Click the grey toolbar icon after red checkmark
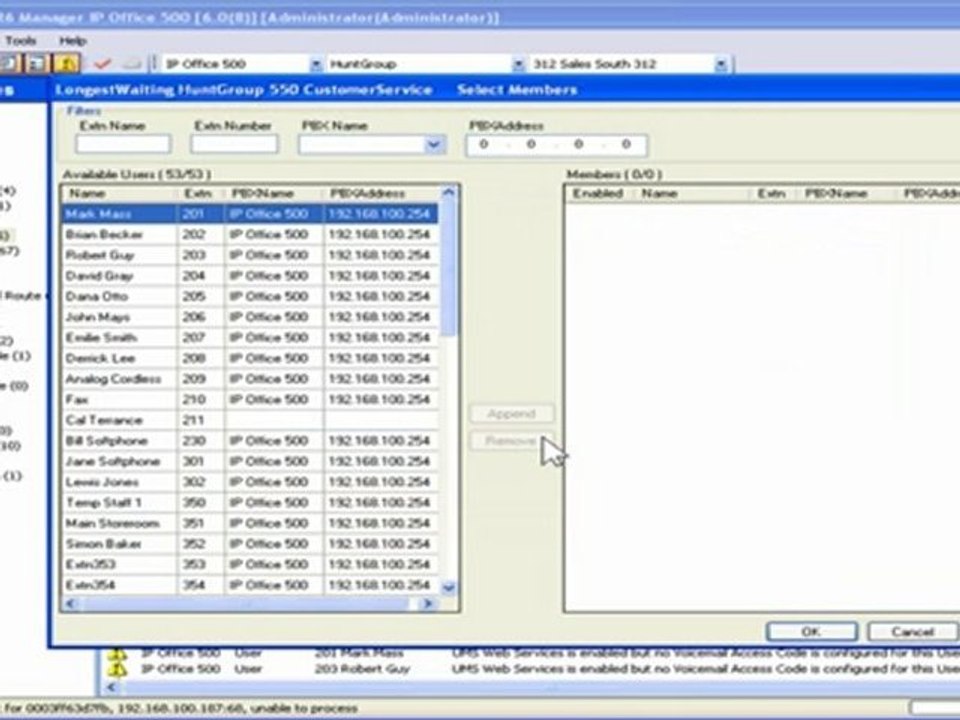Viewport: 960px width, 720px height. [132, 64]
